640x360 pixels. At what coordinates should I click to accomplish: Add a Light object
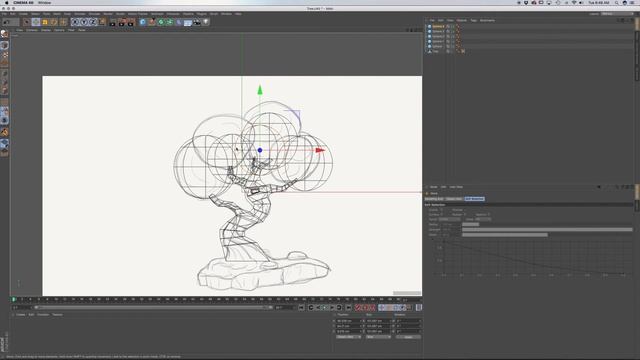click(x=206, y=22)
